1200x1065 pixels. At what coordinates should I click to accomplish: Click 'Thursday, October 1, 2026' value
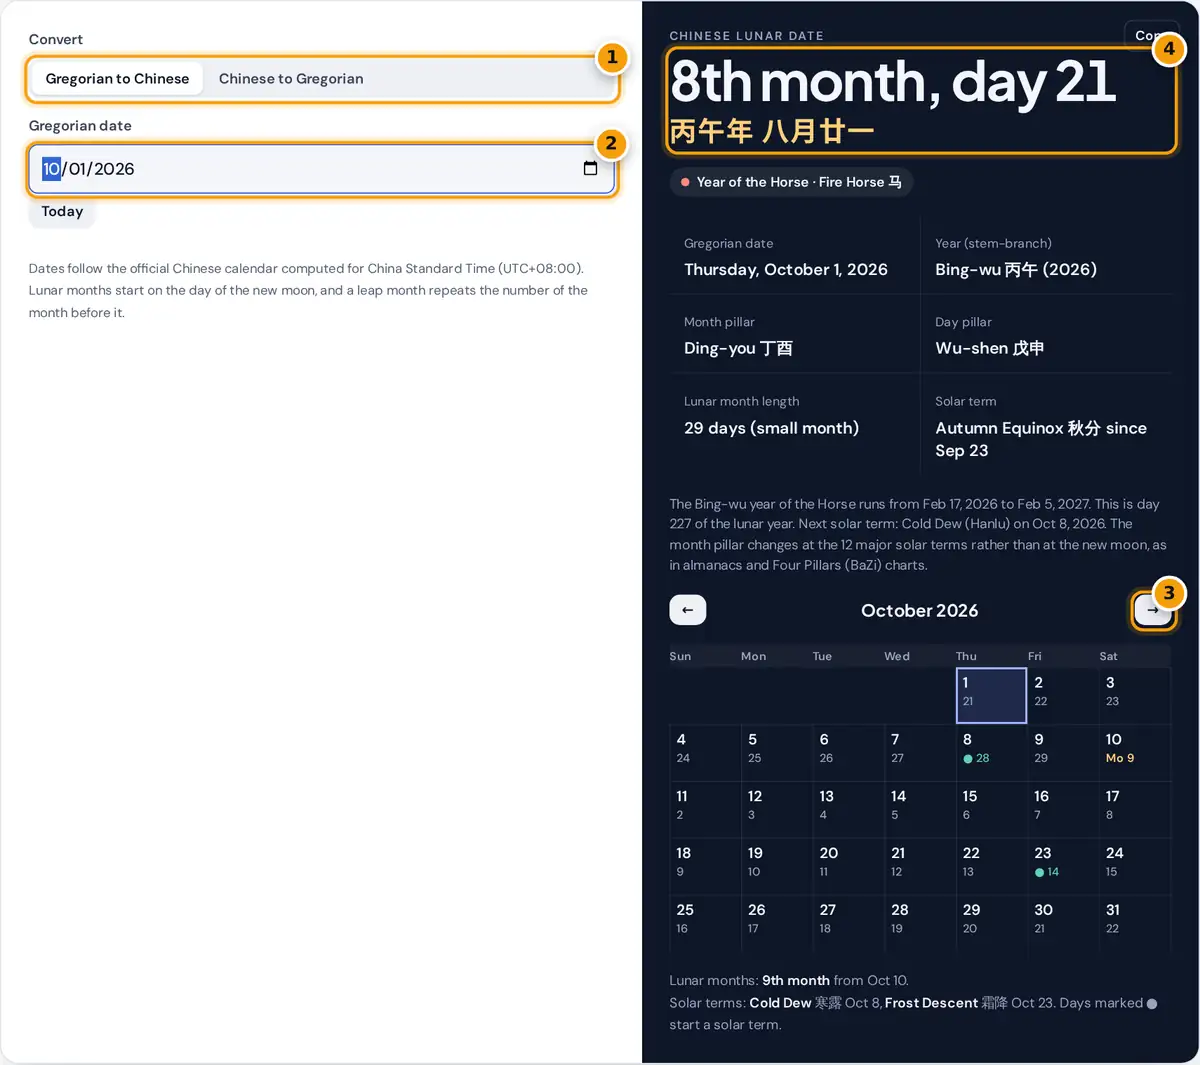786,270
